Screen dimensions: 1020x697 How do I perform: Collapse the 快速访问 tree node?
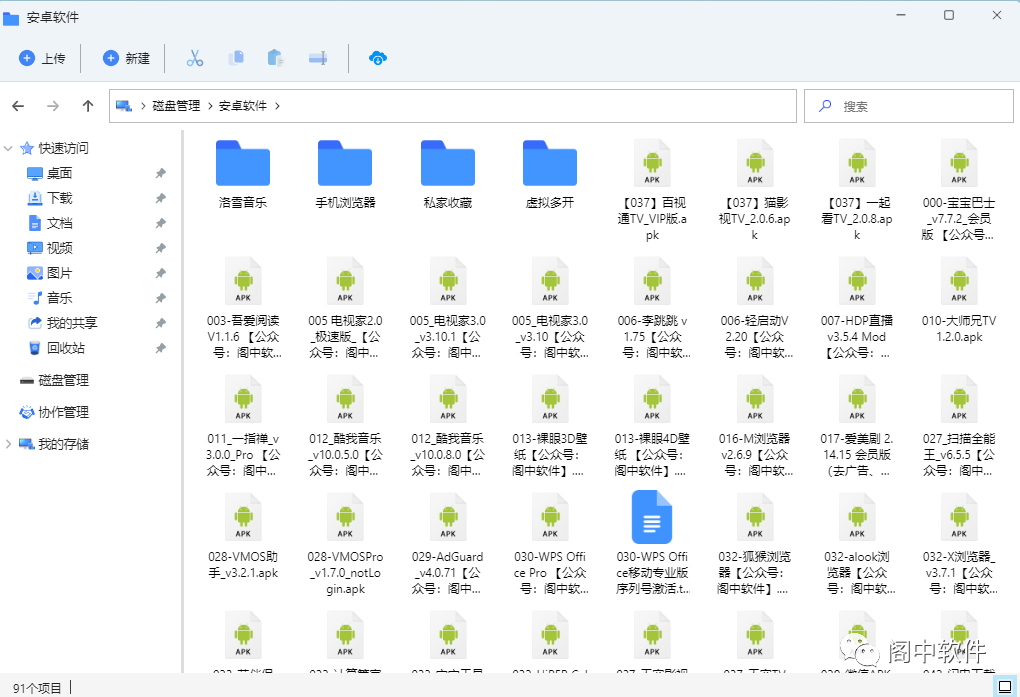click(x=8, y=148)
